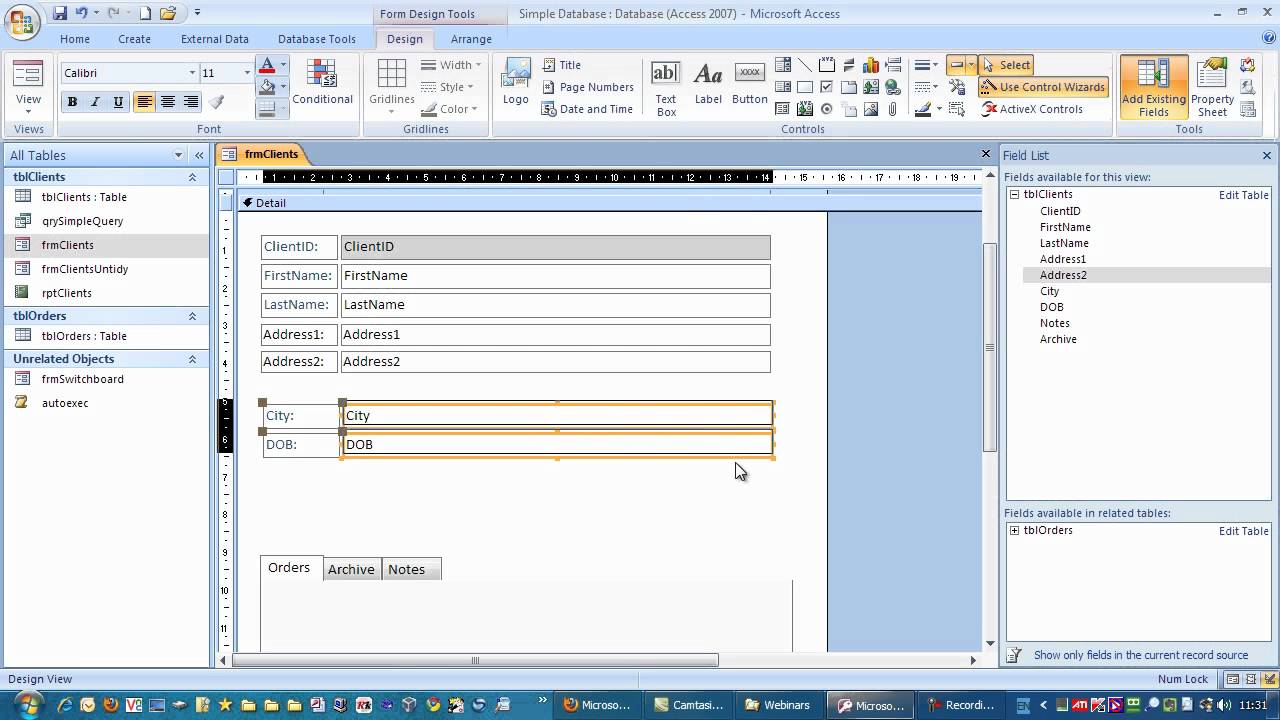
Task: Collapse the tblClients navigation group
Action: pyautogui.click(x=192, y=177)
